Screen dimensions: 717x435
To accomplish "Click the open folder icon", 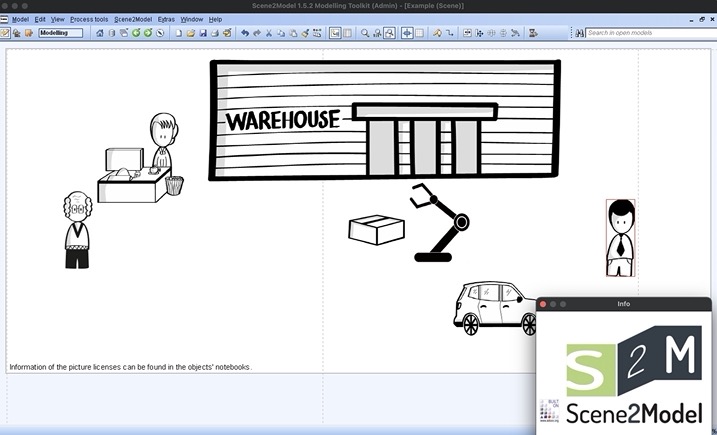I will pos(191,33).
